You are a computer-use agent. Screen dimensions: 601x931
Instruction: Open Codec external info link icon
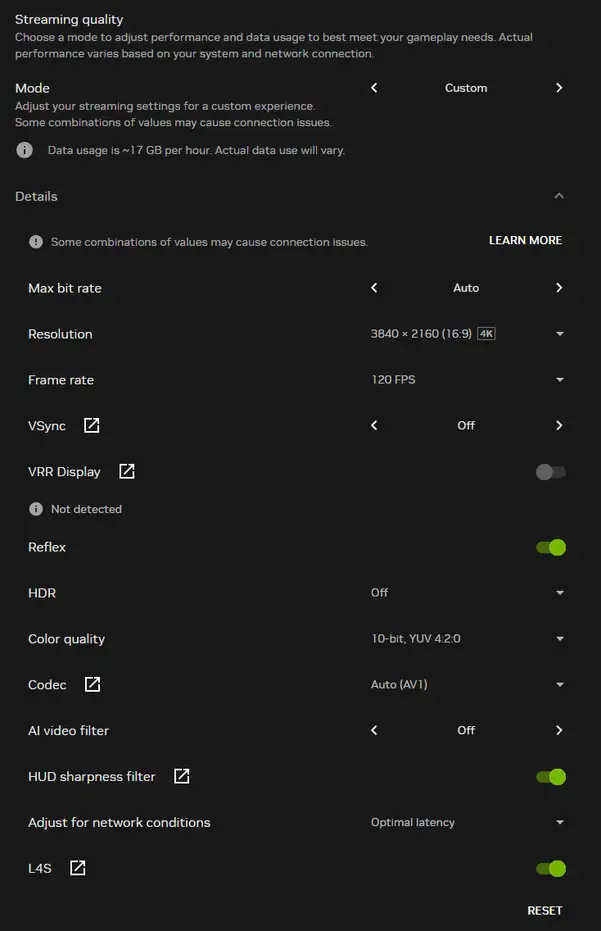(x=92, y=684)
